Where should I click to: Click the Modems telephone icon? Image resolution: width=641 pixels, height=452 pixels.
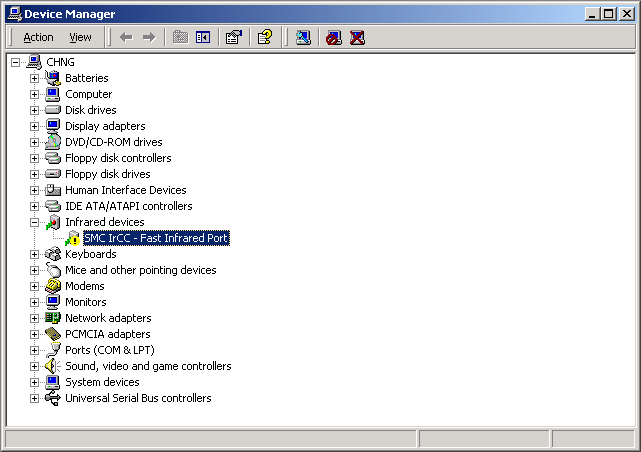(53, 286)
